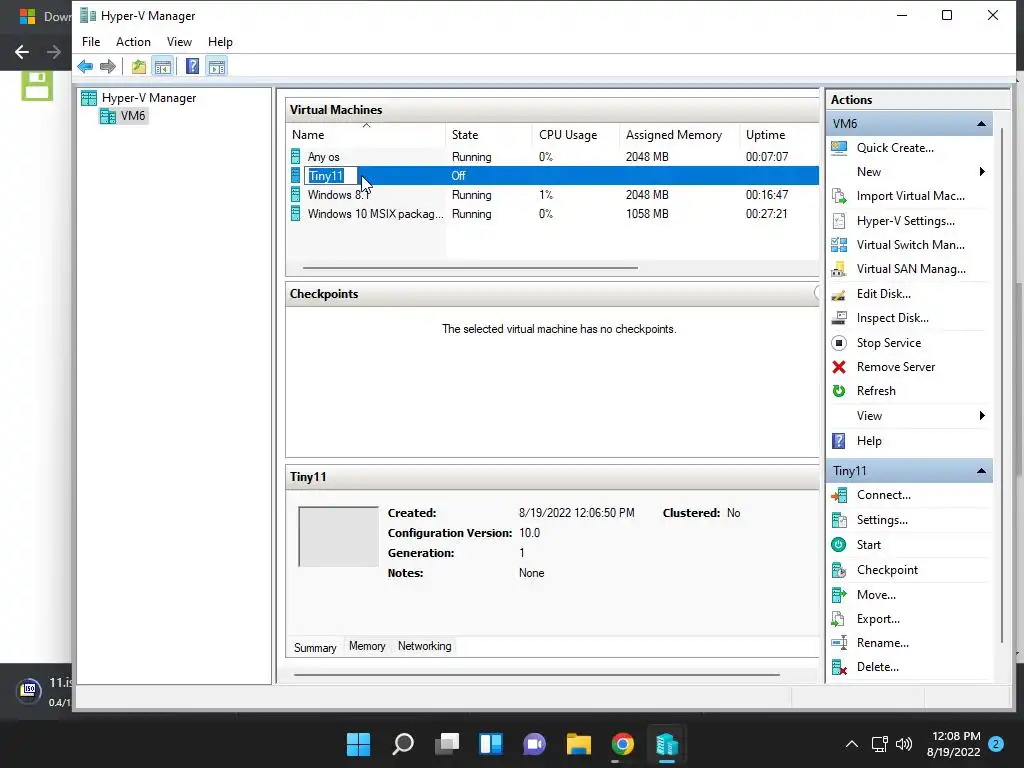The image size is (1024, 768).
Task: Open the View menu in menu bar
Action: [x=179, y=42]
